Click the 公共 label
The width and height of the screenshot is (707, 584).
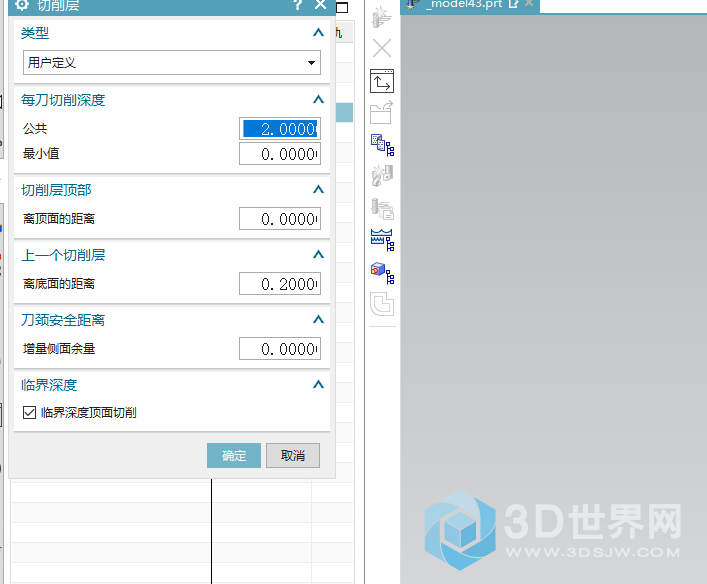pos(35,129)
